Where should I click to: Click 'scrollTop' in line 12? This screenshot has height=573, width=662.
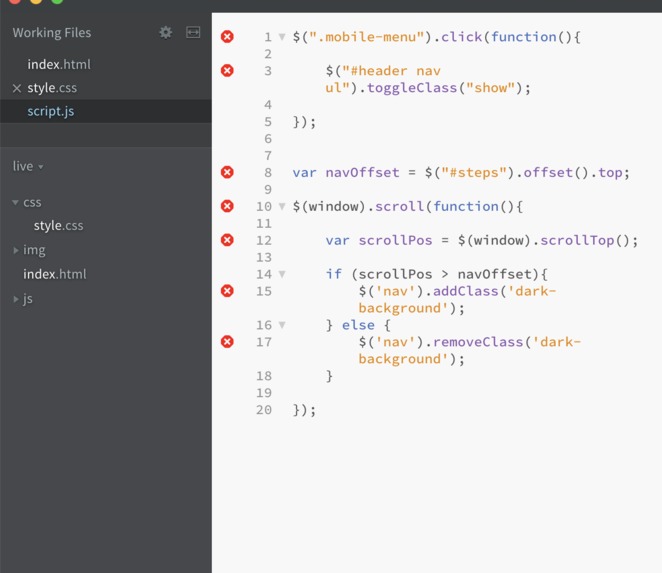pos(577,240)
